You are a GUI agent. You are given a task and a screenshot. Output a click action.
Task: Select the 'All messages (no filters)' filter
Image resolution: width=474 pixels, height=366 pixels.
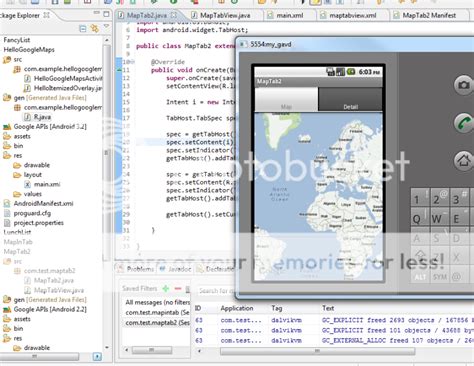tap(157, 302)
